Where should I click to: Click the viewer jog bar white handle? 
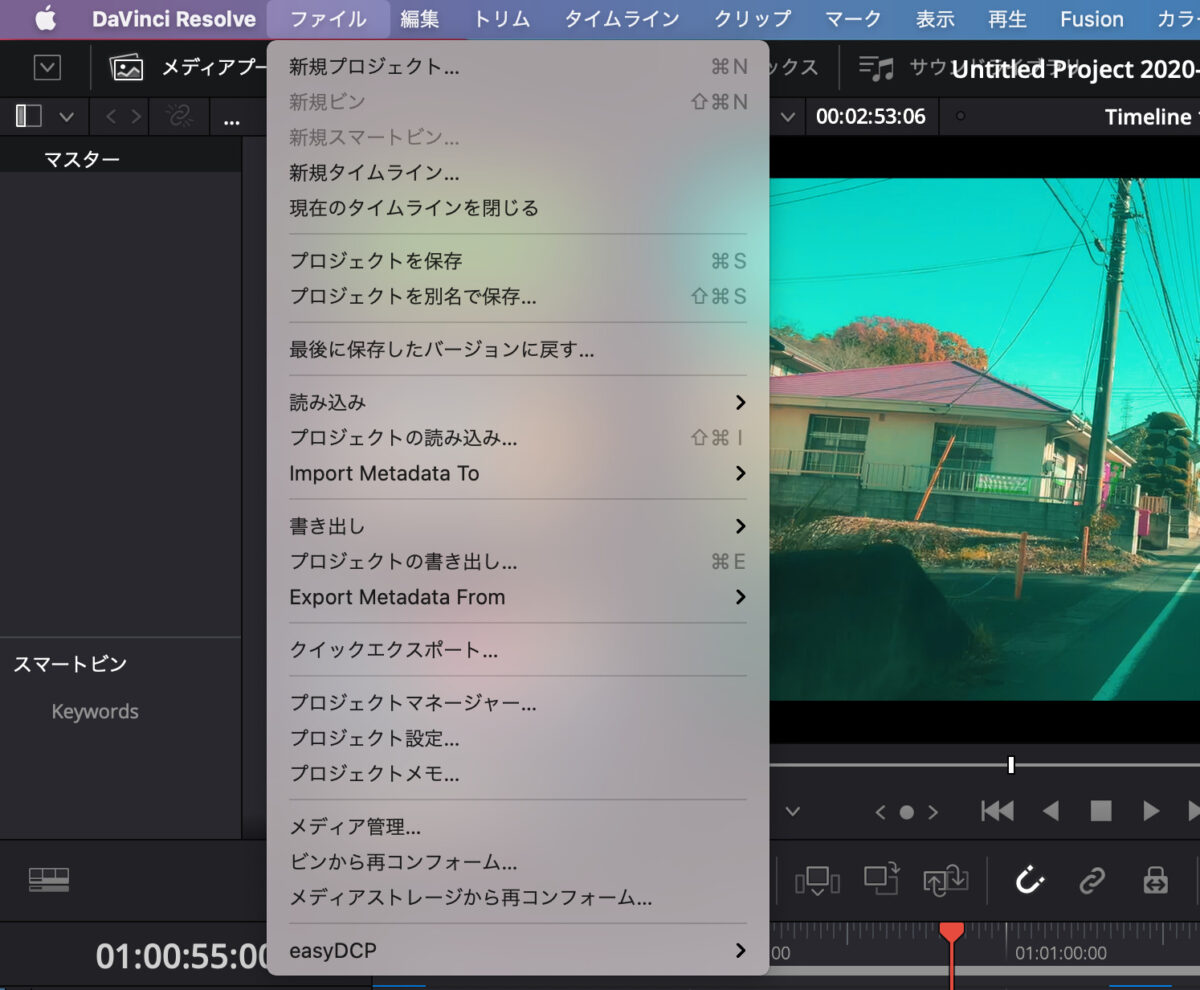click(x=1011, y=765)
